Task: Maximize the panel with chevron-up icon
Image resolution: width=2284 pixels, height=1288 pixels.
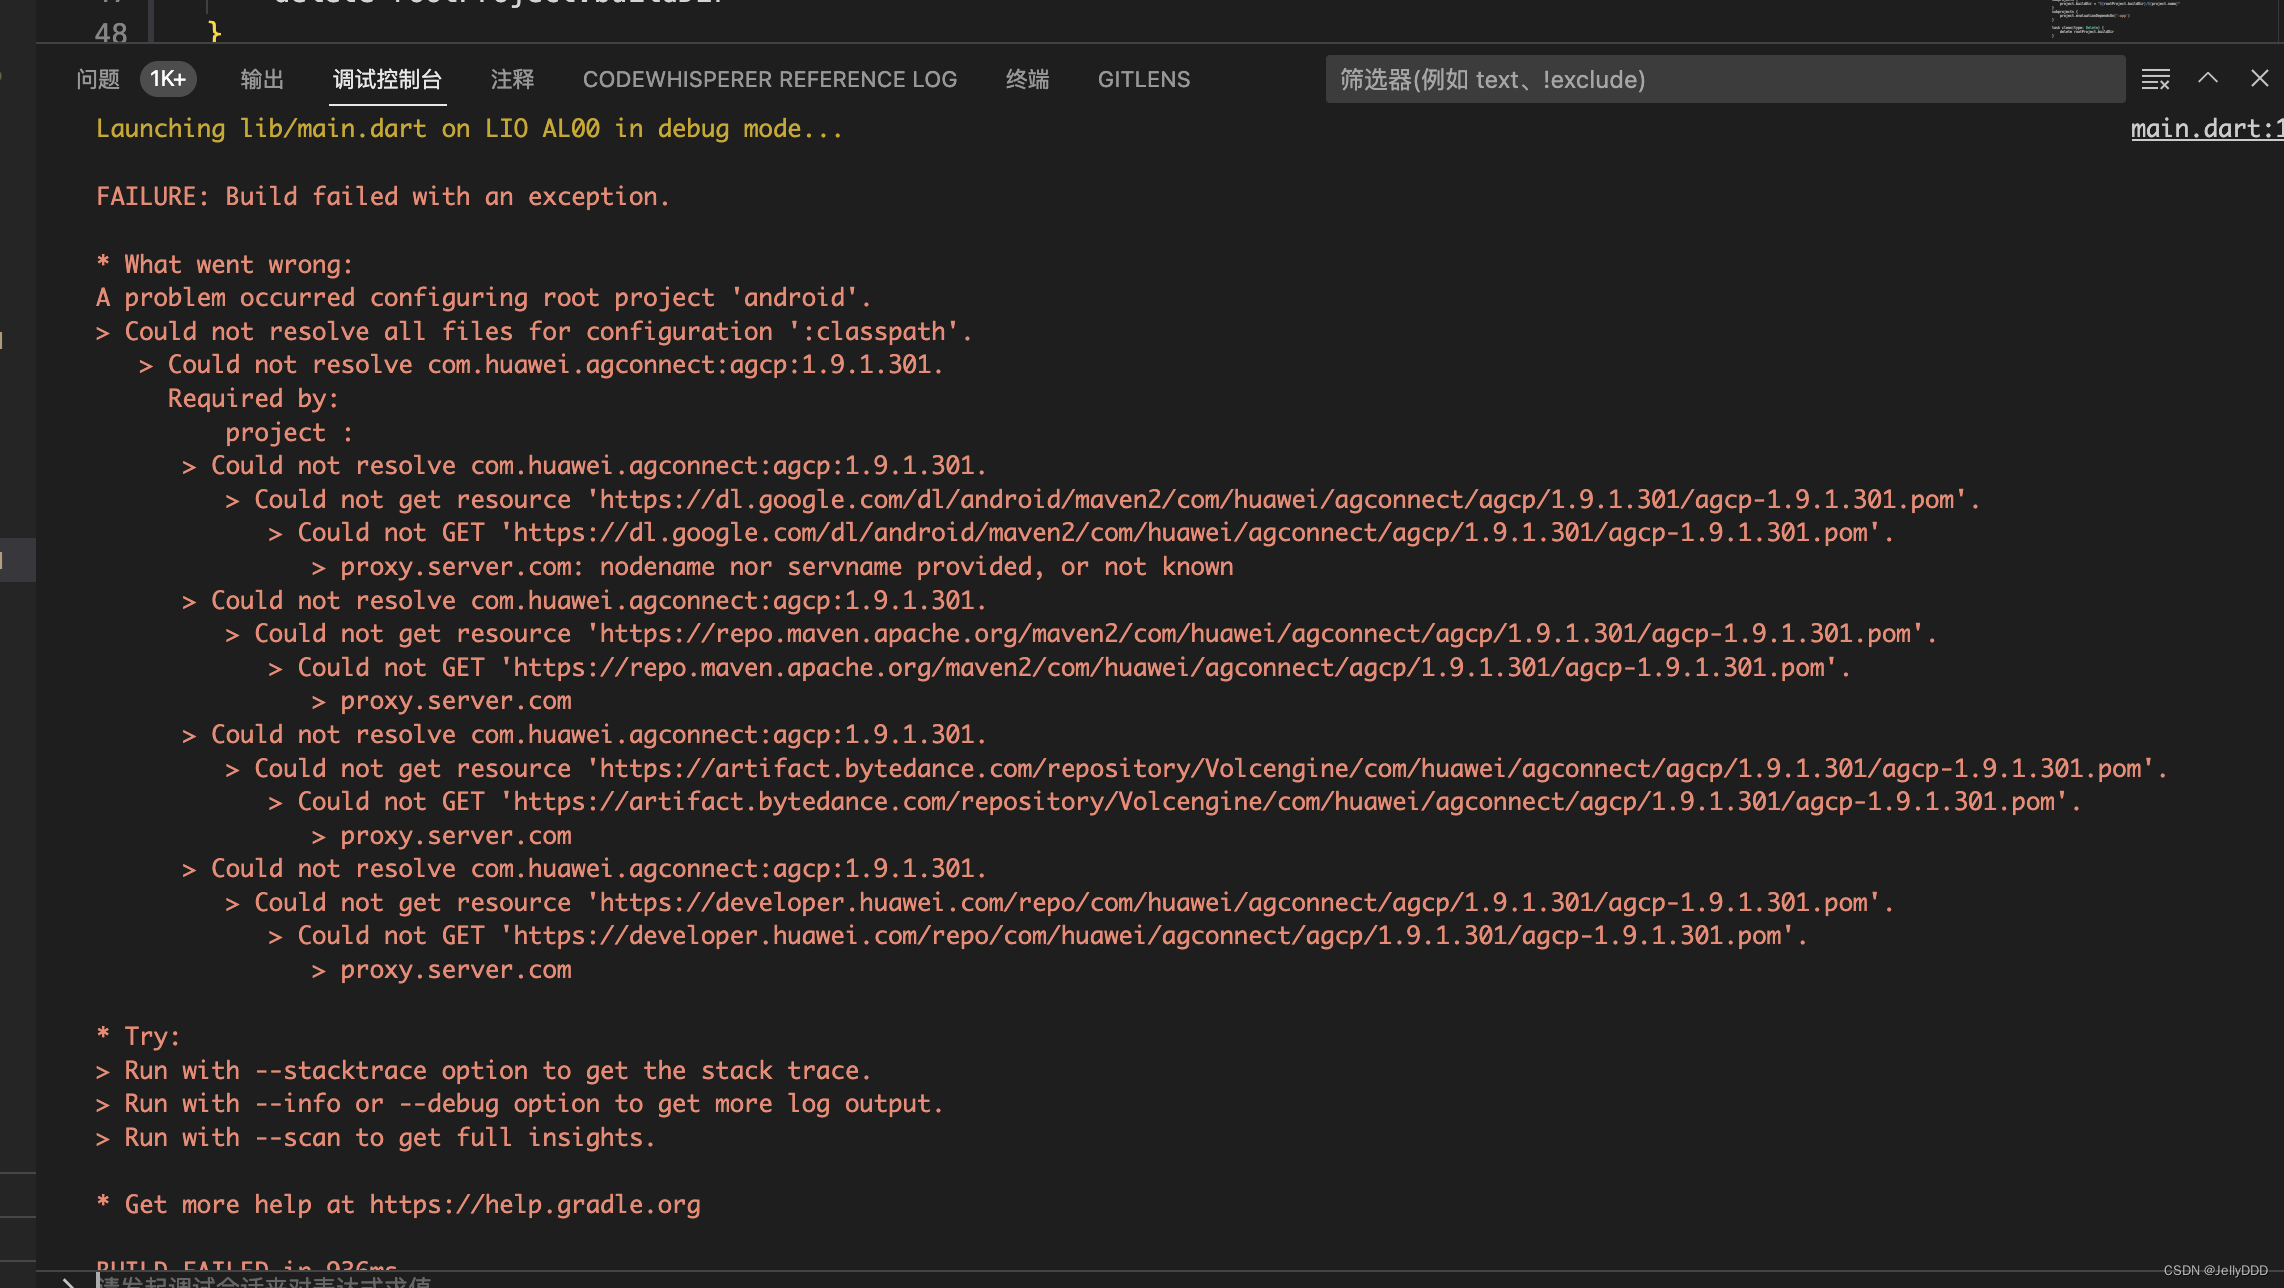Action: (2208, 79)
